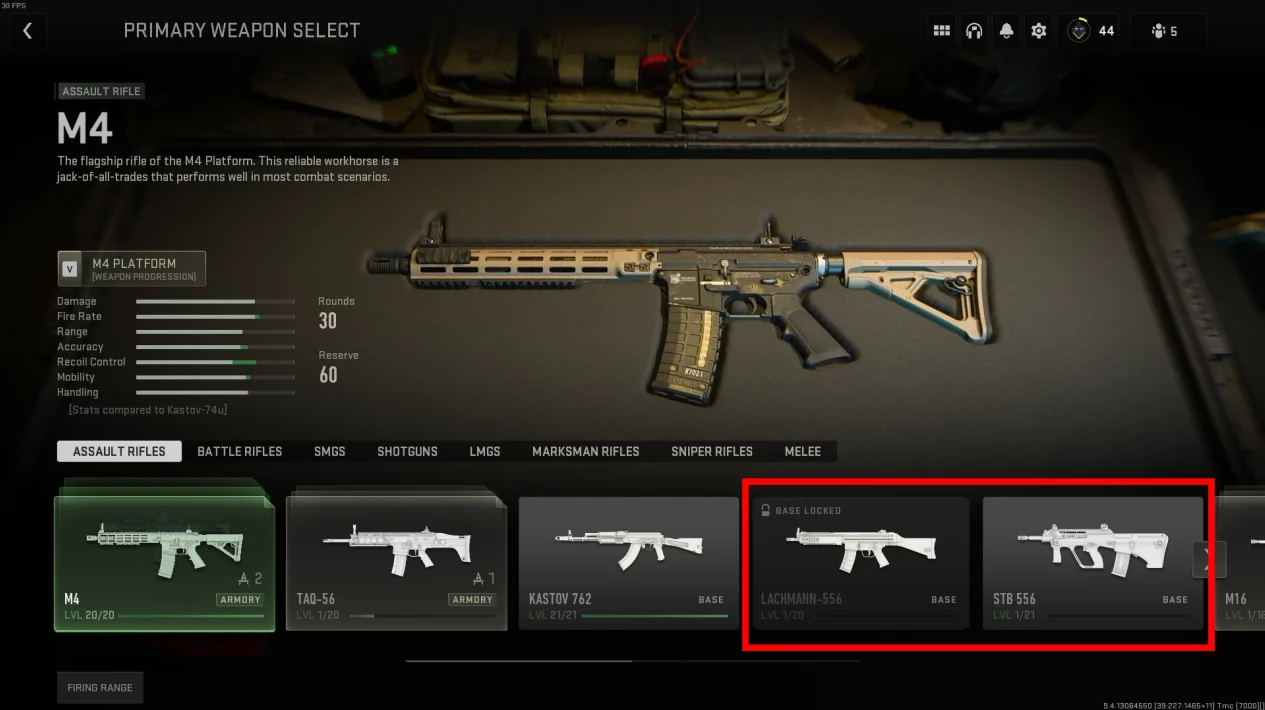1265x710 pixels.
Task: Open the social party icon showing 5
Action: click(x=1164, y=31)
